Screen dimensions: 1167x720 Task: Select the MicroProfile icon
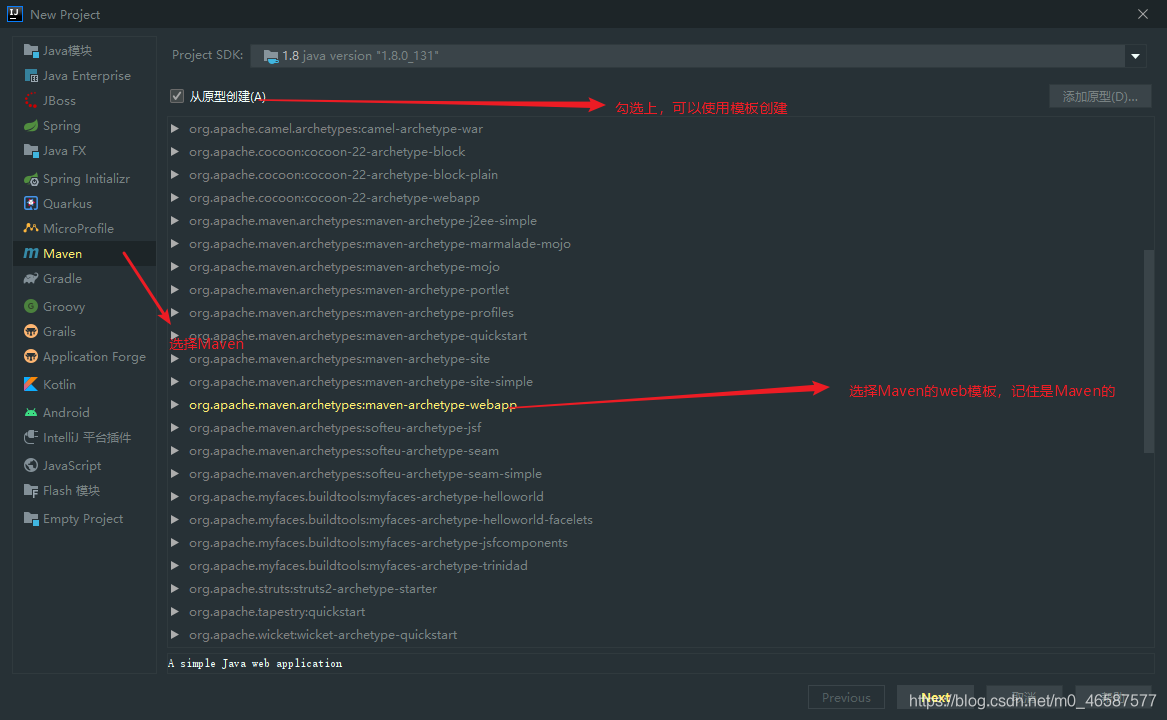(31, 229)
